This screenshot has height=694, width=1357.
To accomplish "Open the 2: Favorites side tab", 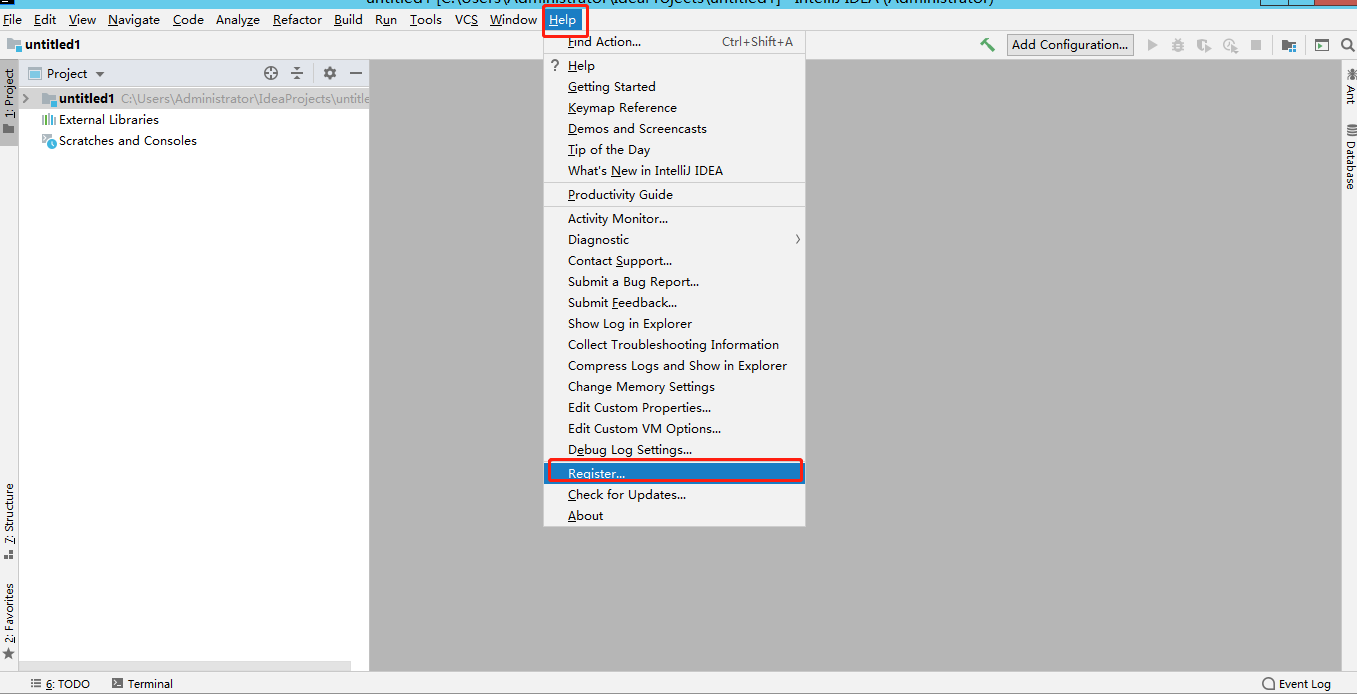I will [x=9, y=622].
